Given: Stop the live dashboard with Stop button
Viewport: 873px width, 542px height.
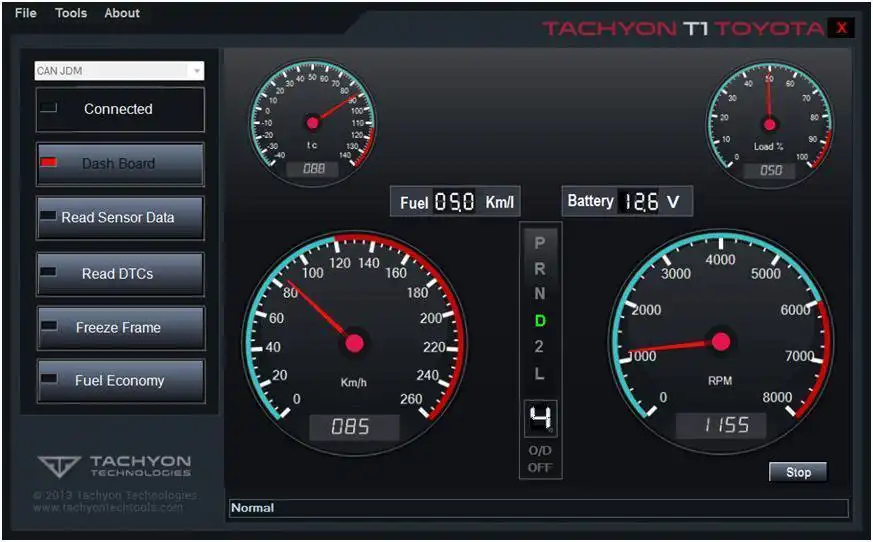Looking at the screenshot, I should [798, 472].
